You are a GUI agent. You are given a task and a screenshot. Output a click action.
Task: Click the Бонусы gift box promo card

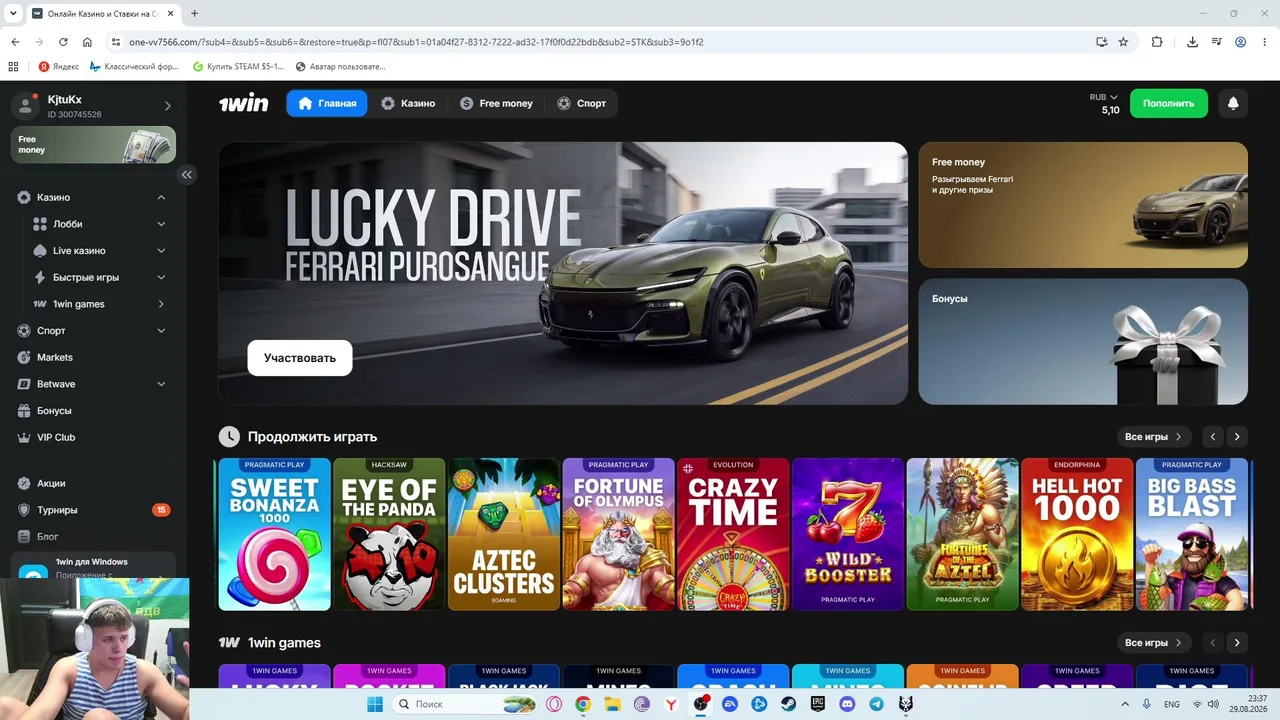click(x=1083, y=341)
